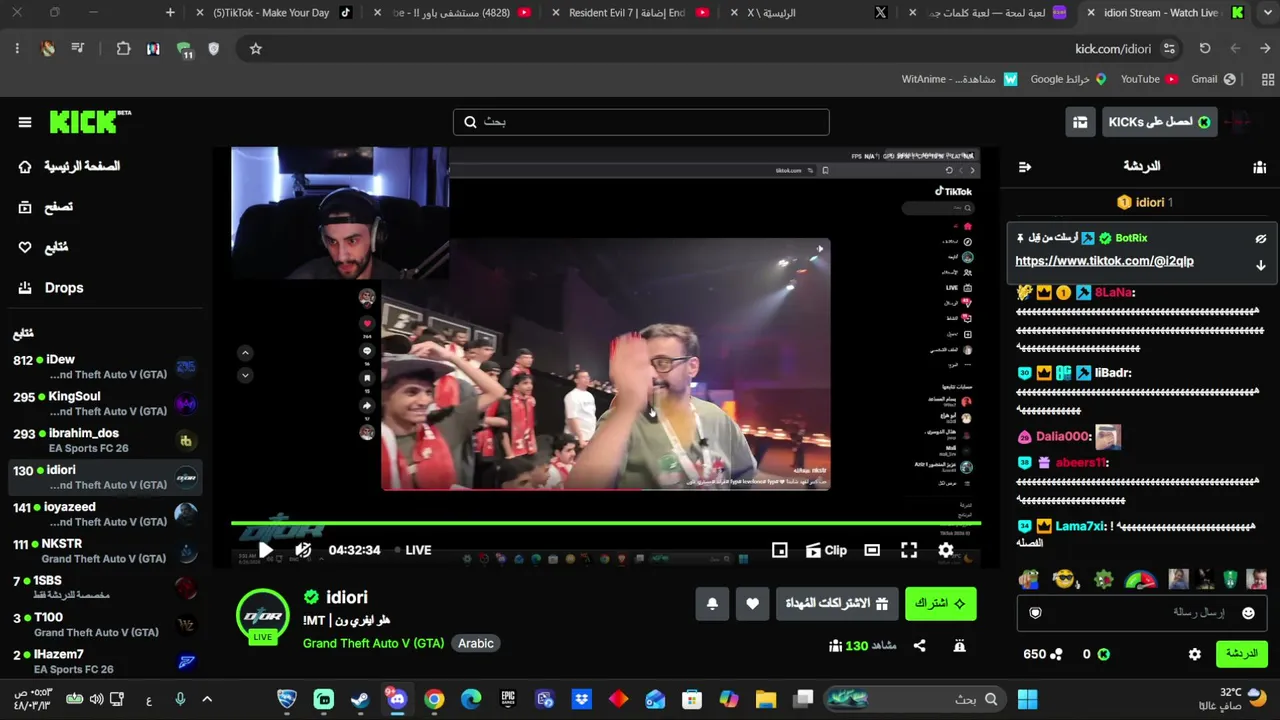Open the iDew channel in sidebar
The height and width of the screenshot is (720, 1280).
pyautogui.click(x=105, y=367)
